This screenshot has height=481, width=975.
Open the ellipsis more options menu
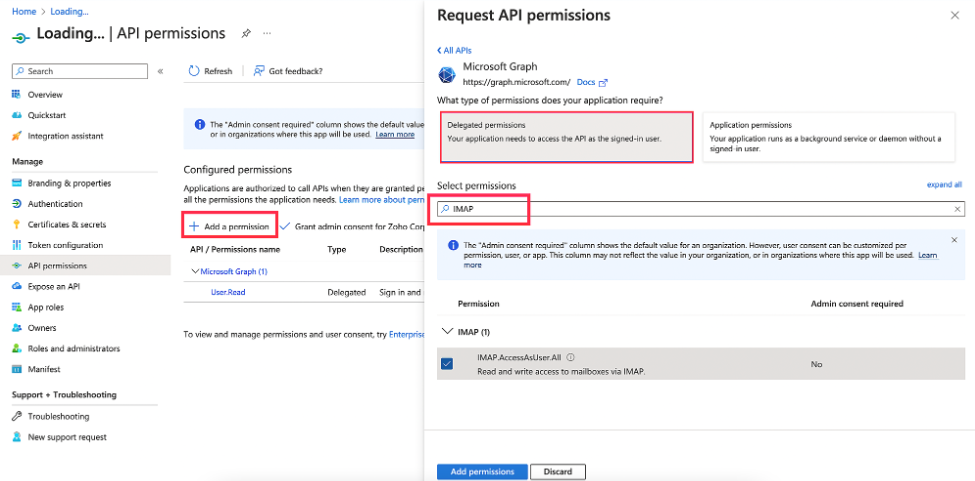click(x=267, y=33)
